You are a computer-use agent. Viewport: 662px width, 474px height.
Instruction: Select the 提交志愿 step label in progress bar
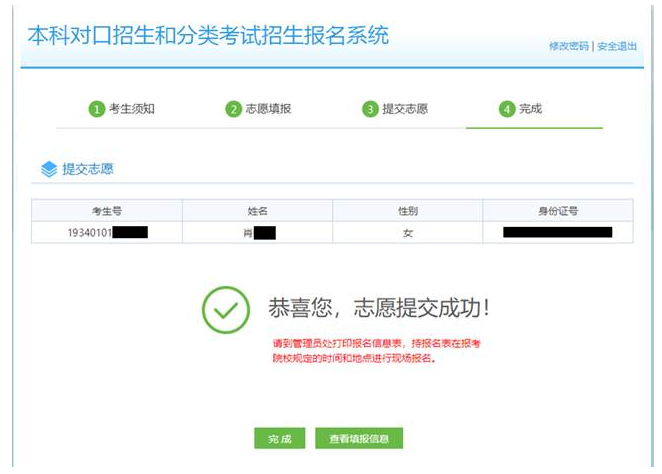pyautogui.click(x=405, y=109)
